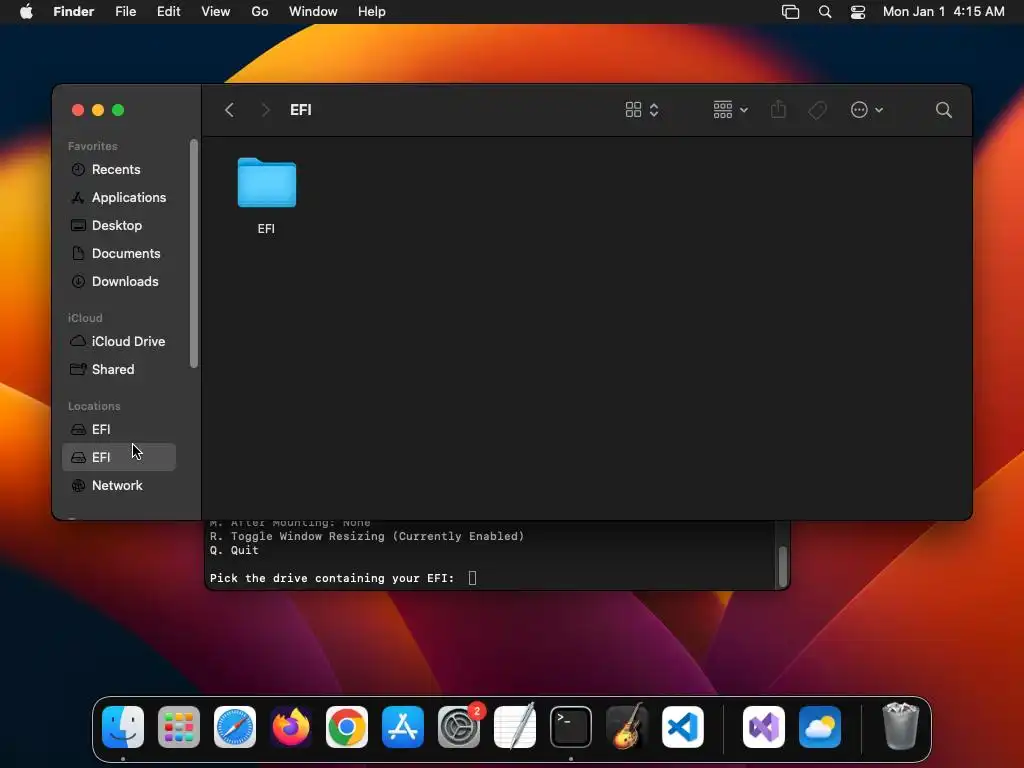Viewport: 1024px width, 768px height.
Task: Launch Safari from the Dock
Action: tap(235, 727)
